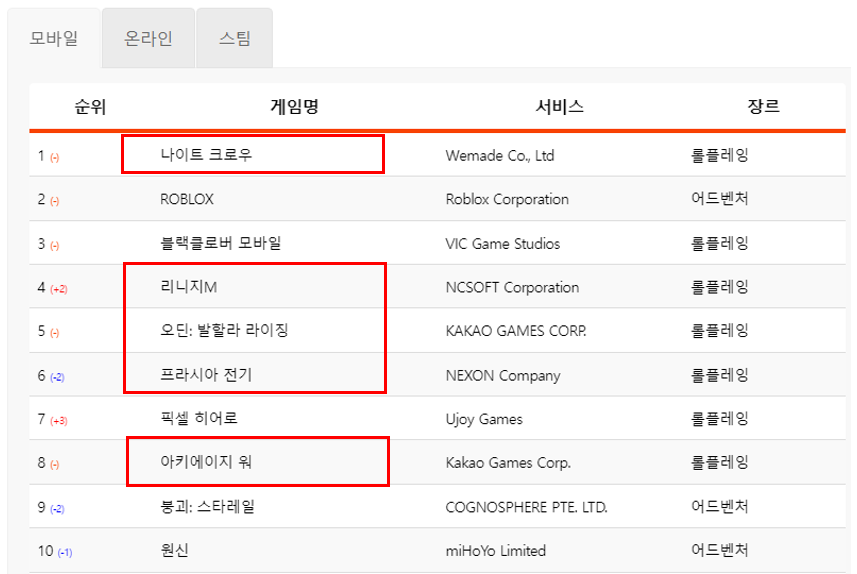Click genre 롤플레잉 in 리니지M row

tap(719, 287)
